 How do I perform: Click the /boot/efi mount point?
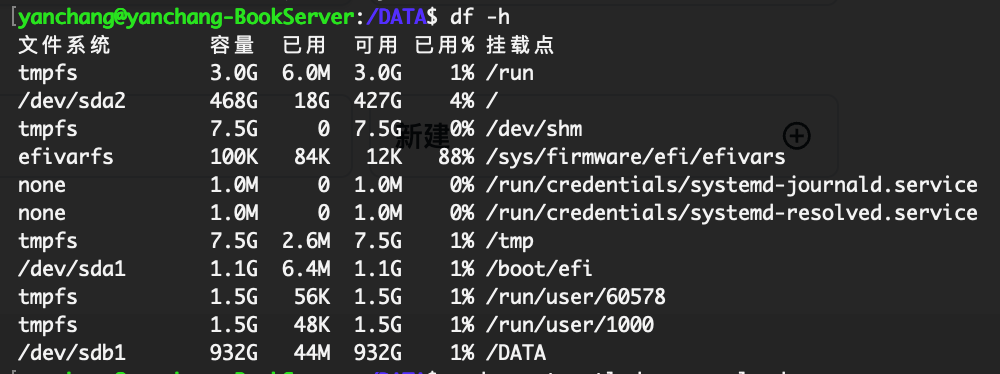click(x=540, y=269)
